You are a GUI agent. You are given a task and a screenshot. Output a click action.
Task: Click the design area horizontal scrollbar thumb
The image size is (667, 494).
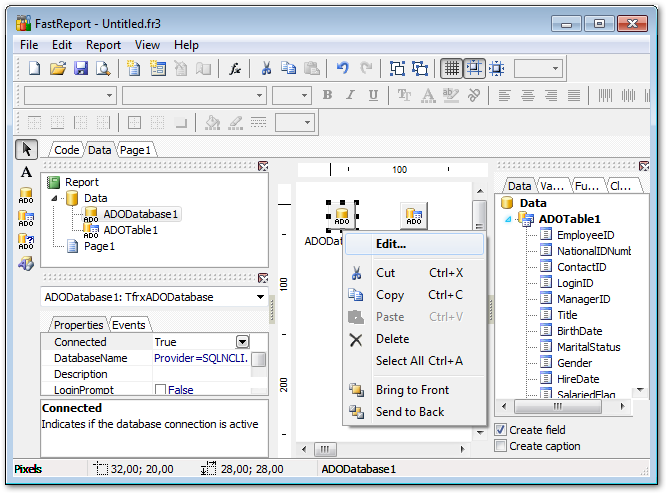(325, 449)
